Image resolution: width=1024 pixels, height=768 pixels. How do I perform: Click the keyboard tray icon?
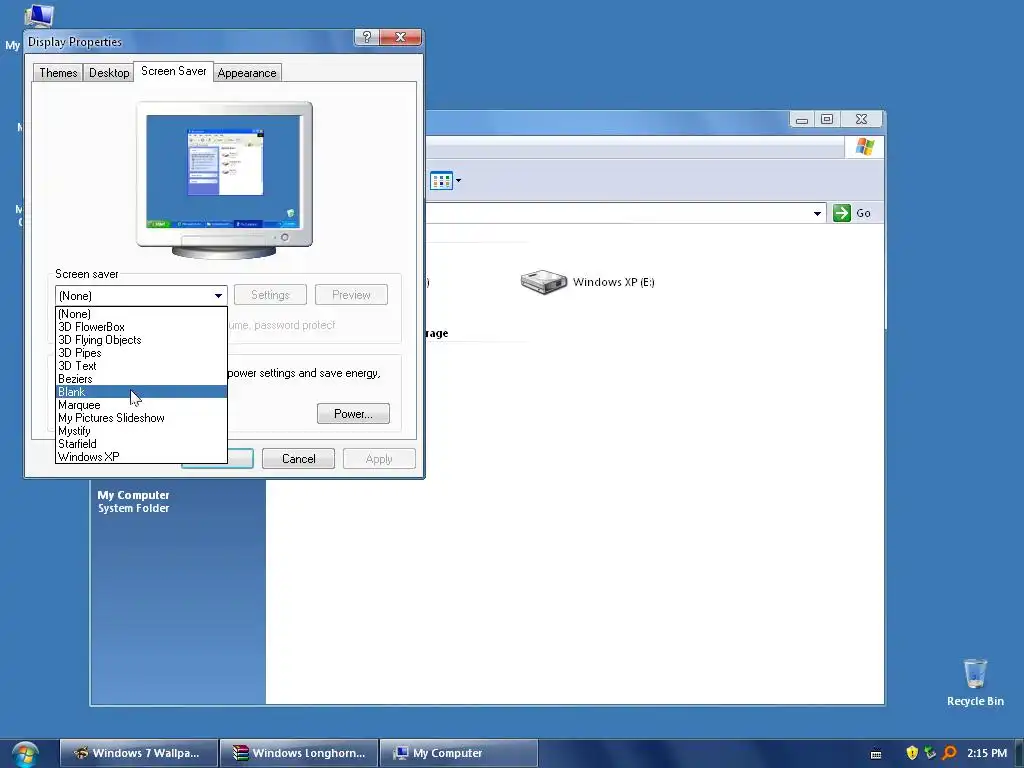[x=876, y=754]
